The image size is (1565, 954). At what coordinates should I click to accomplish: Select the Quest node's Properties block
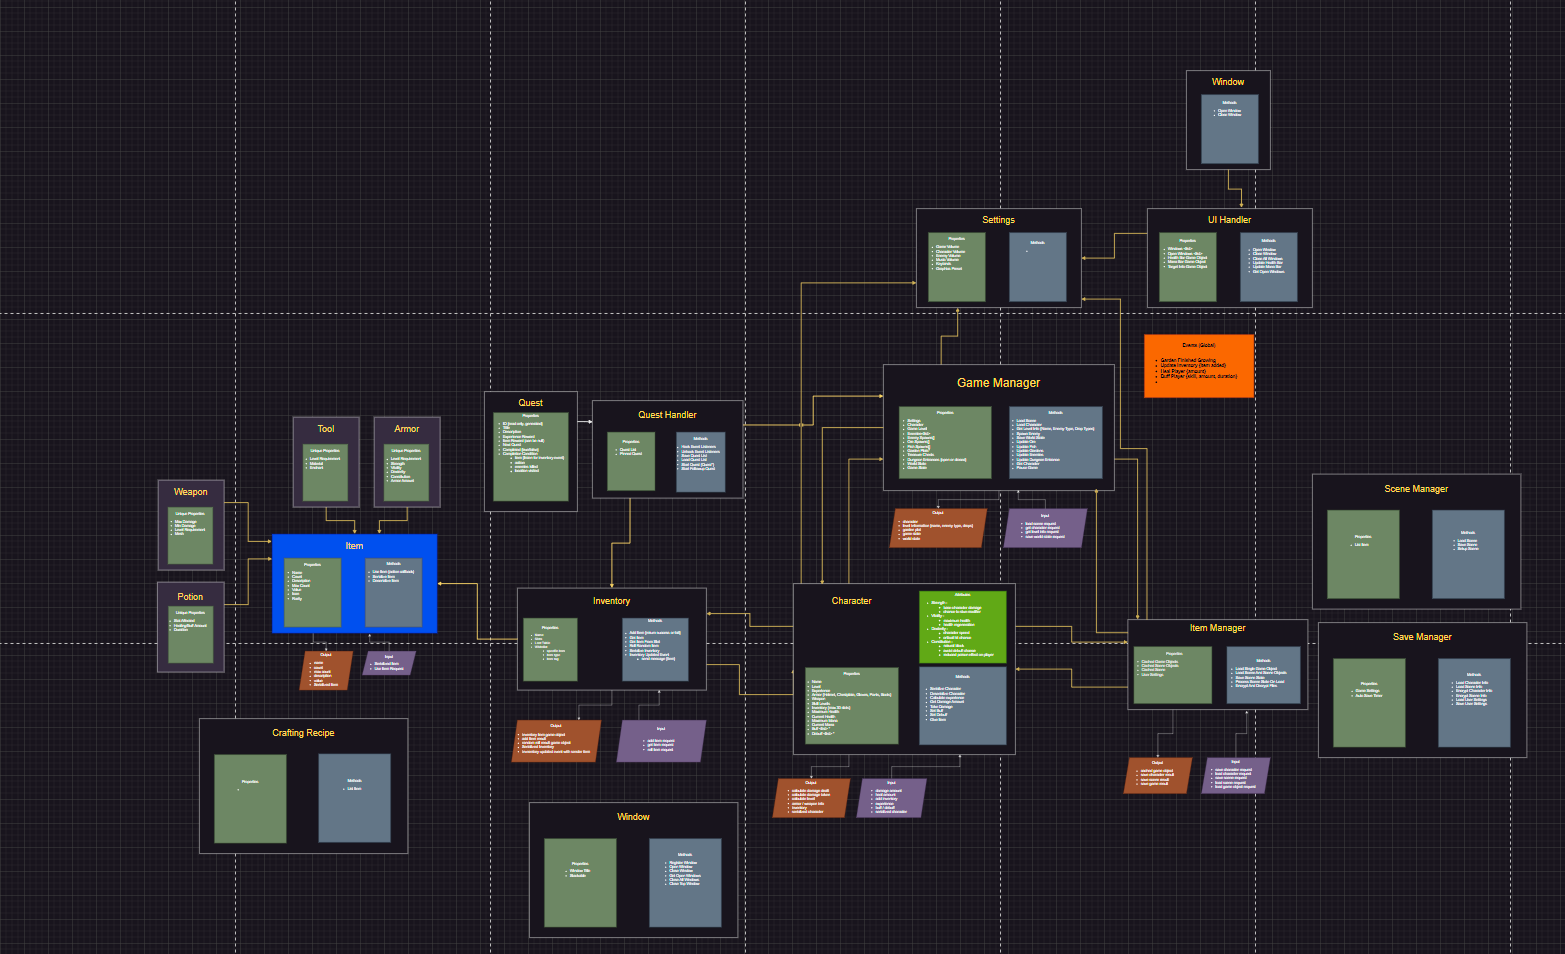point(530,457)
